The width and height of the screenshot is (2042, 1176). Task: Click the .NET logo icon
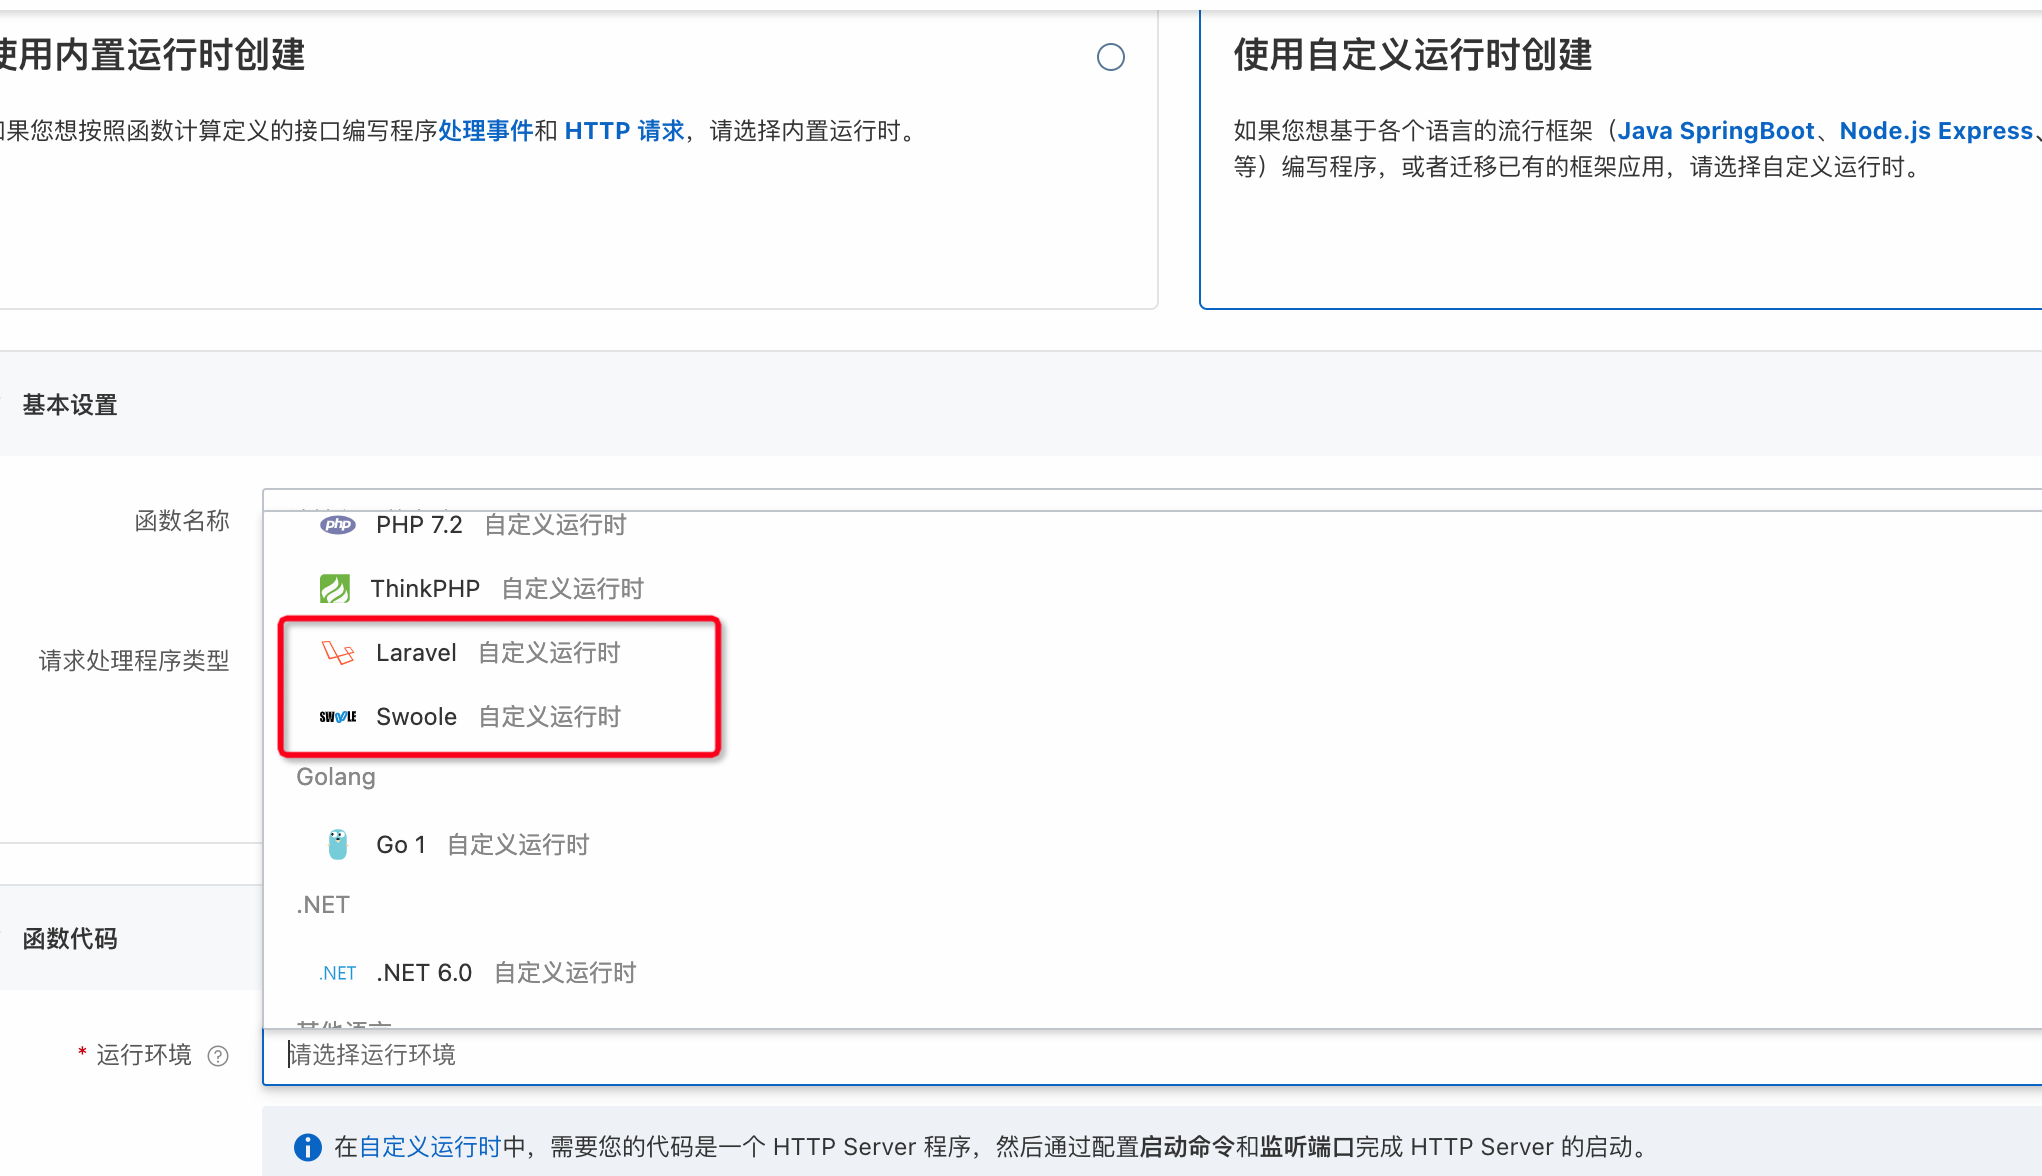[x=338, y=973]
